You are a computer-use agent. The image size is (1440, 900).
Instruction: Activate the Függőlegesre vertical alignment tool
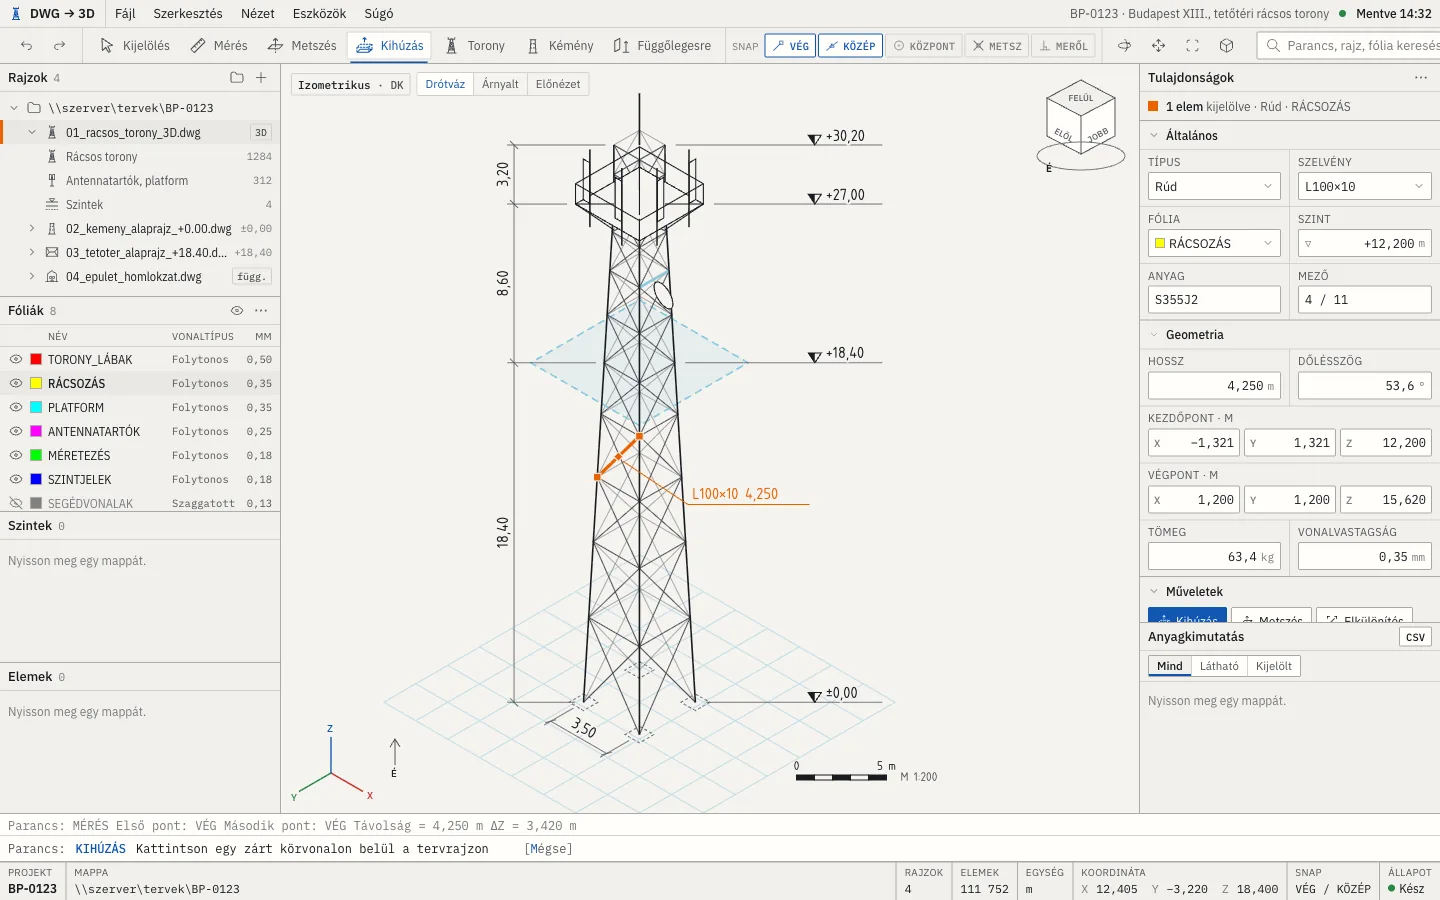[662, 46]
